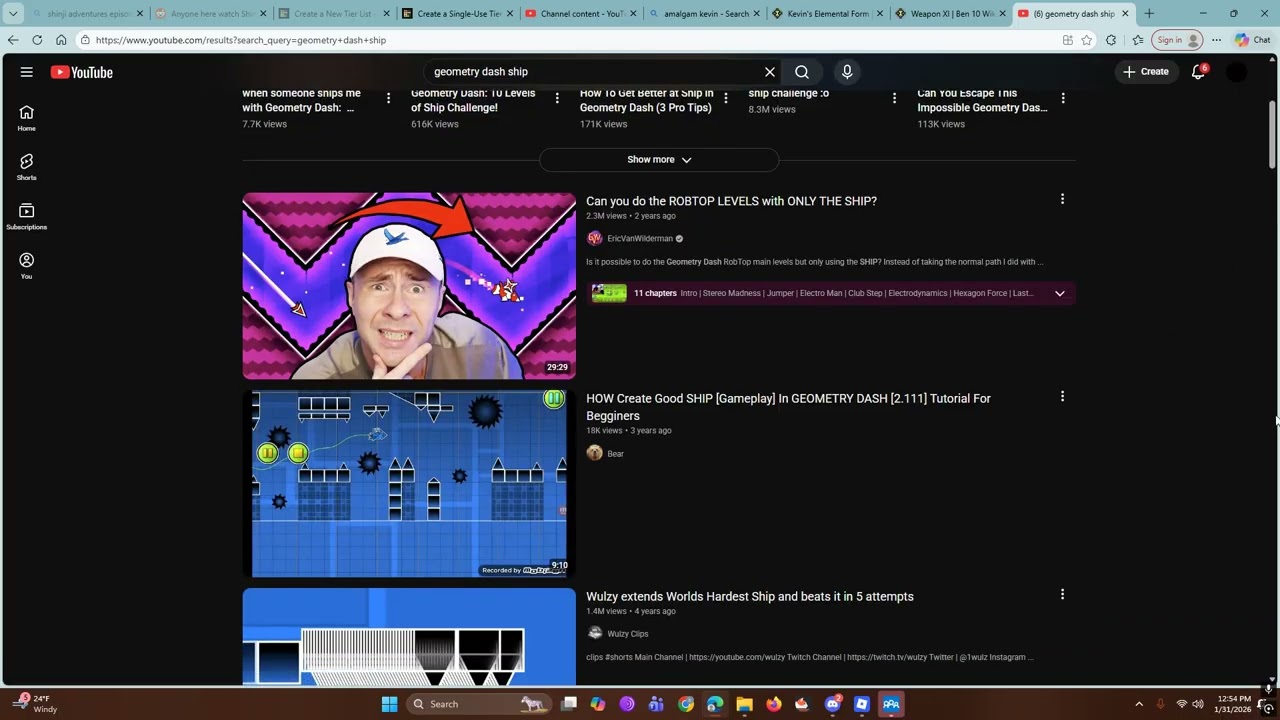Open the account avatar menu

(1237, 72)
